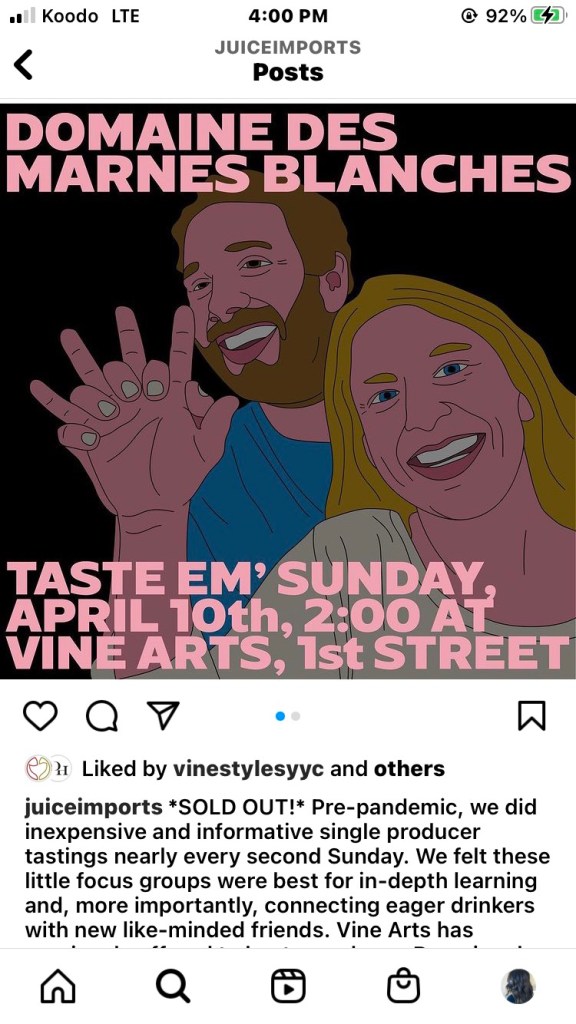Open your profile from the avatar icon
Viewport: 576px width, 1024px height.
(x=518, y=985)
